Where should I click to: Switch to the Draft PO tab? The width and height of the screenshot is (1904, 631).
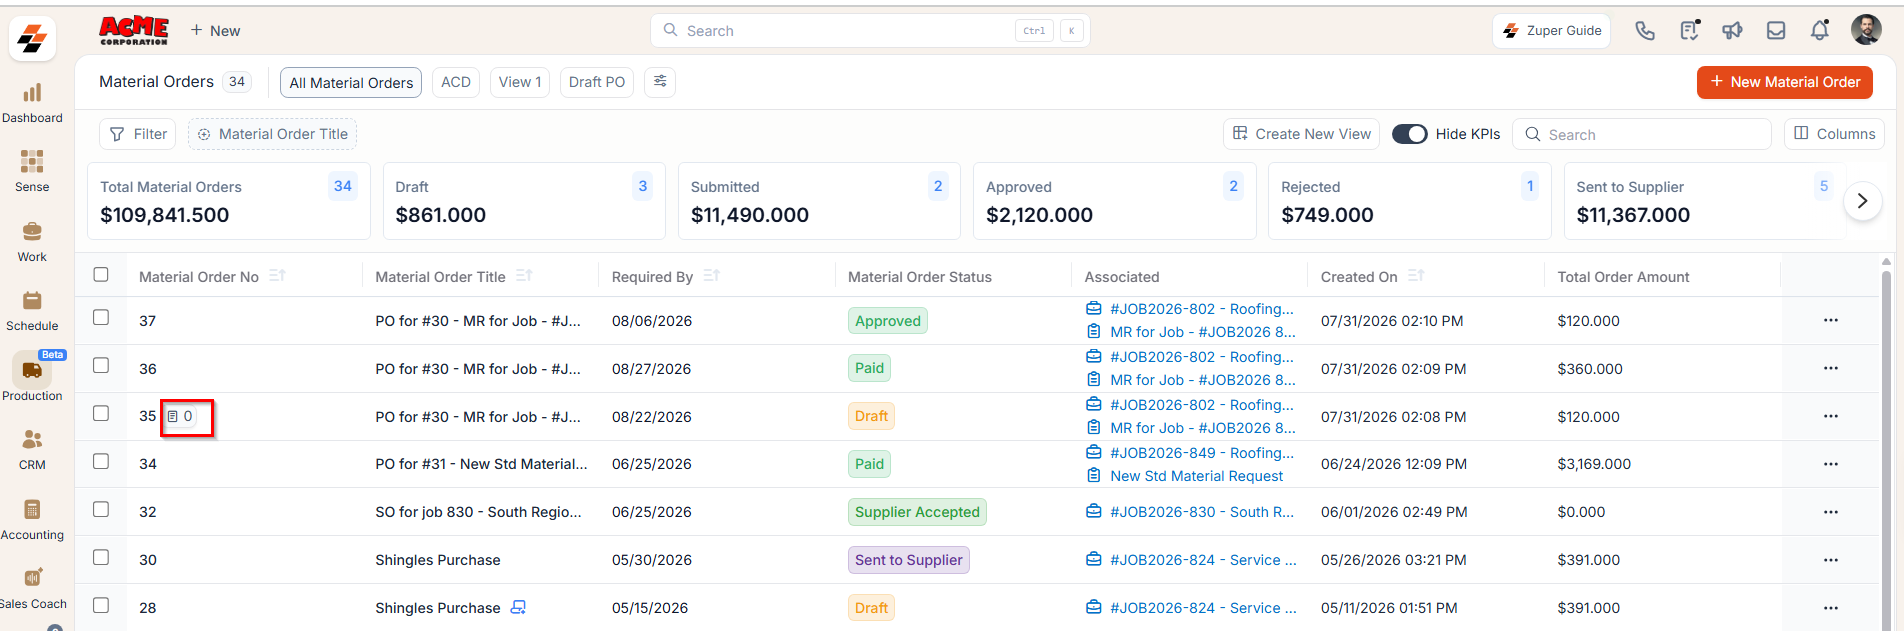[597, 82]
